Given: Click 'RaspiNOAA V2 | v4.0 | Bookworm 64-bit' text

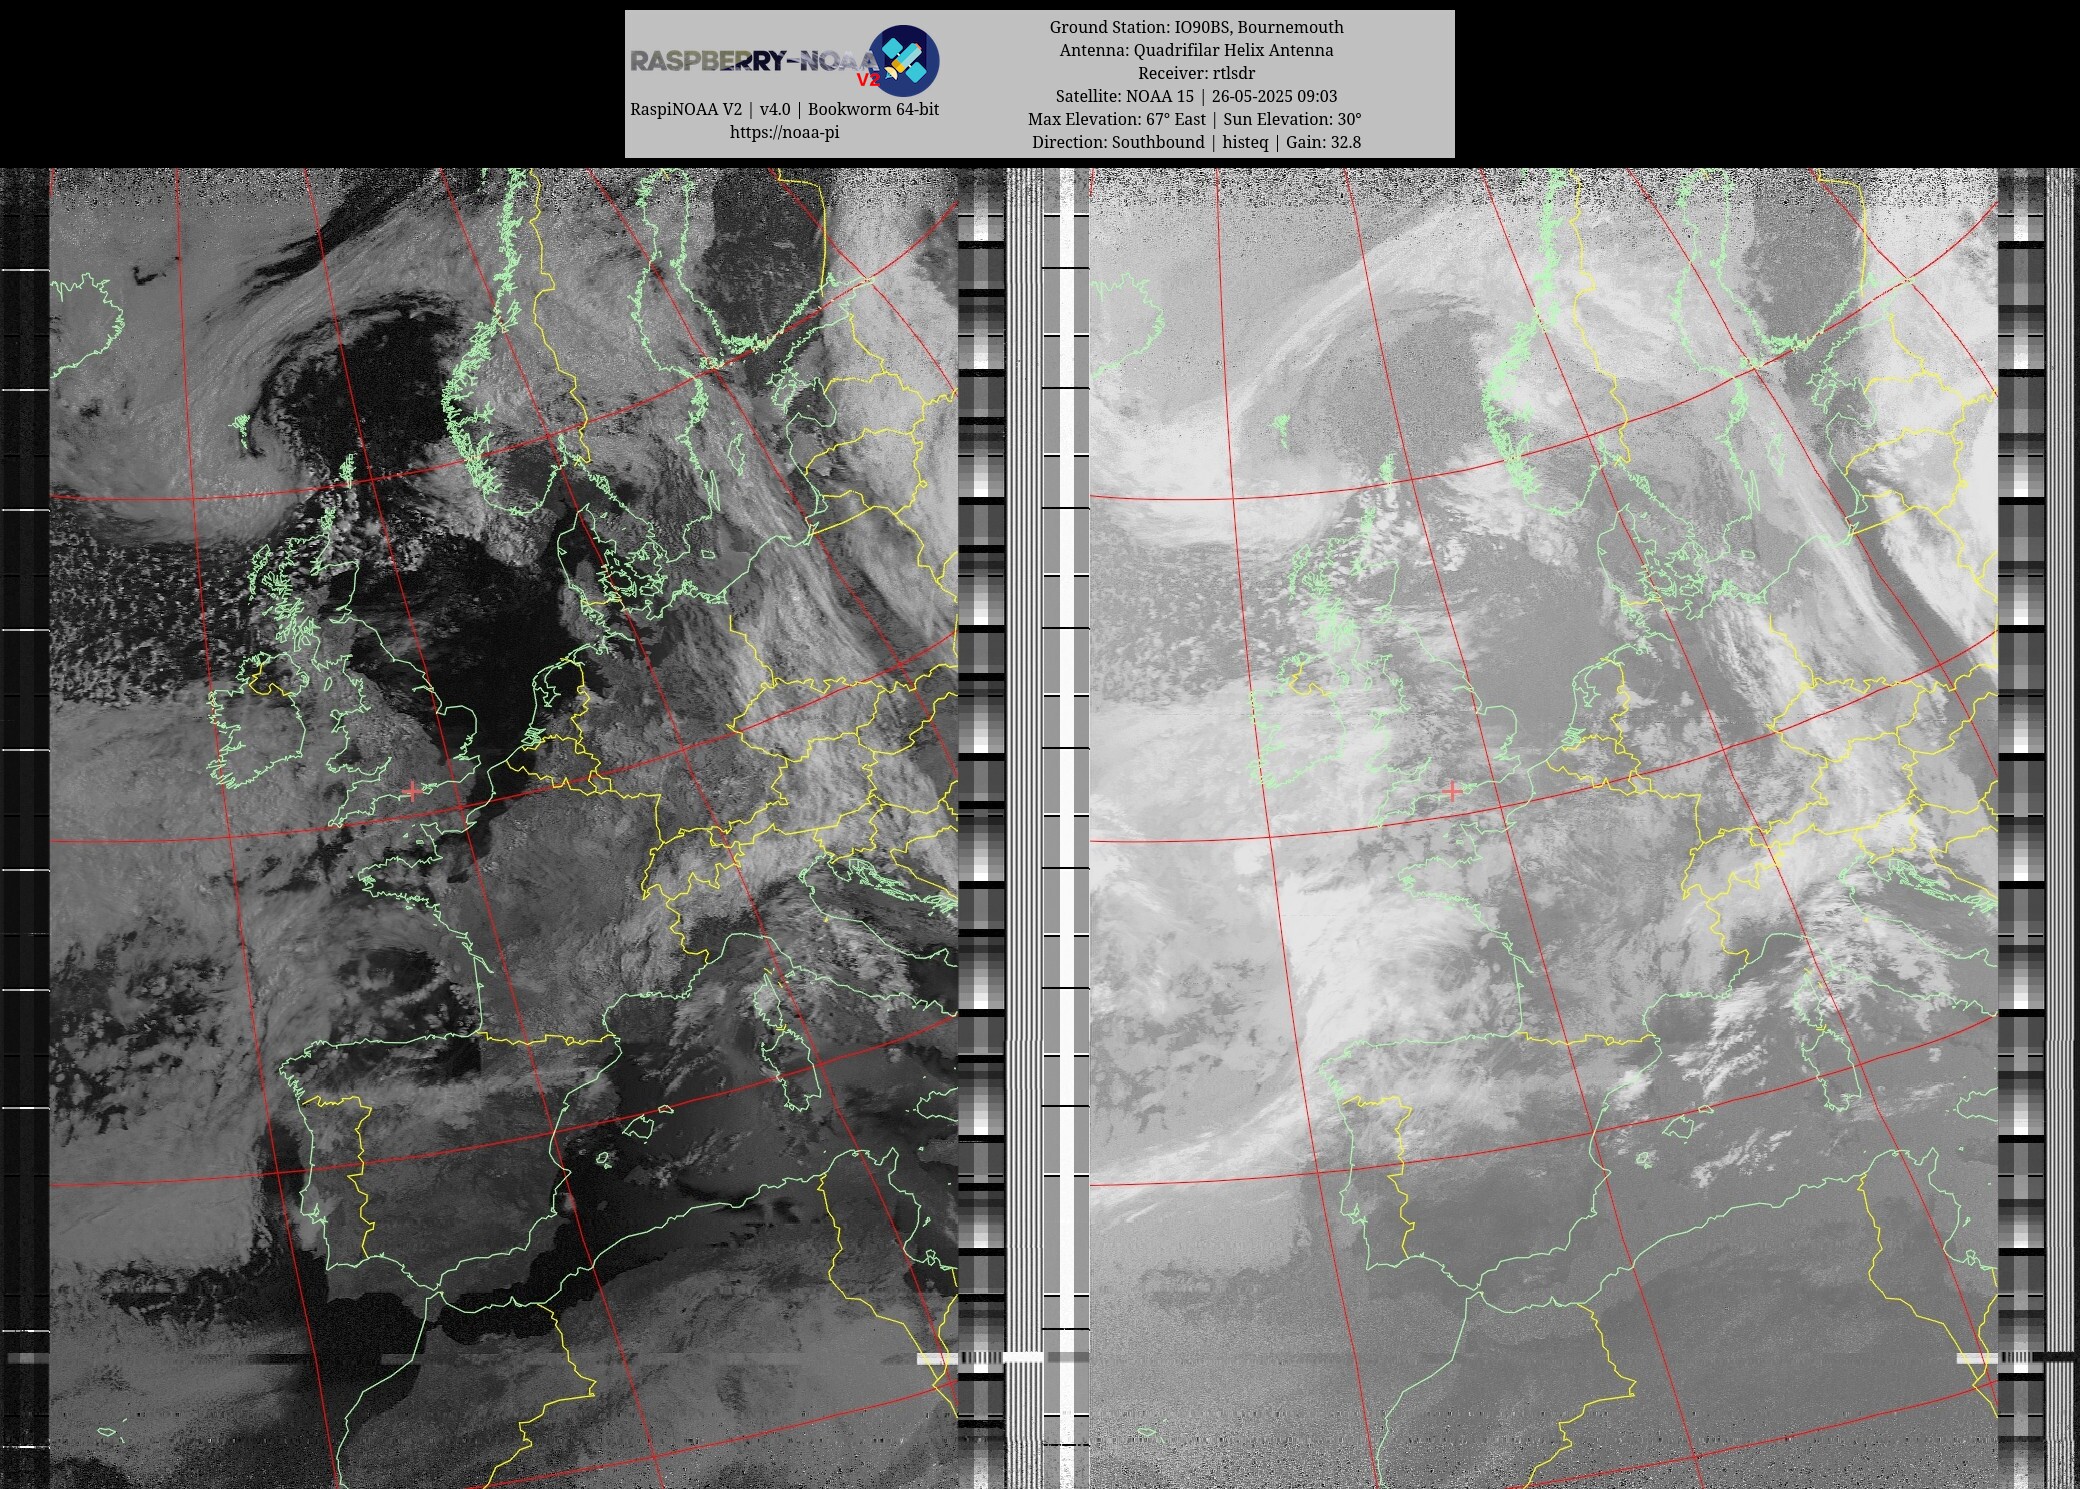Looking at the screenshot, I should coord(784,109).
